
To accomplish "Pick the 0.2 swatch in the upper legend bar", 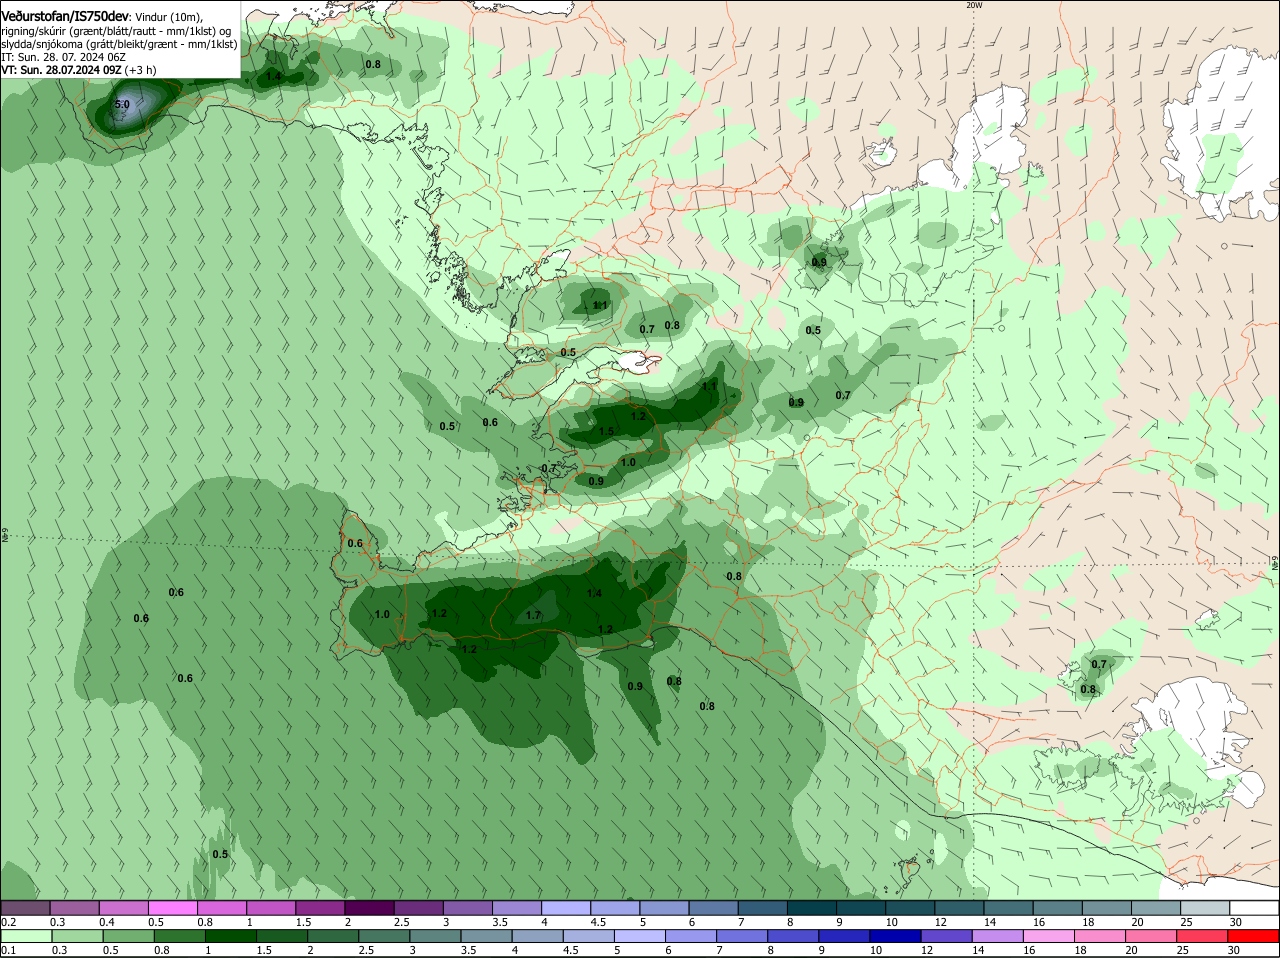I will click(x=25, y=908).
